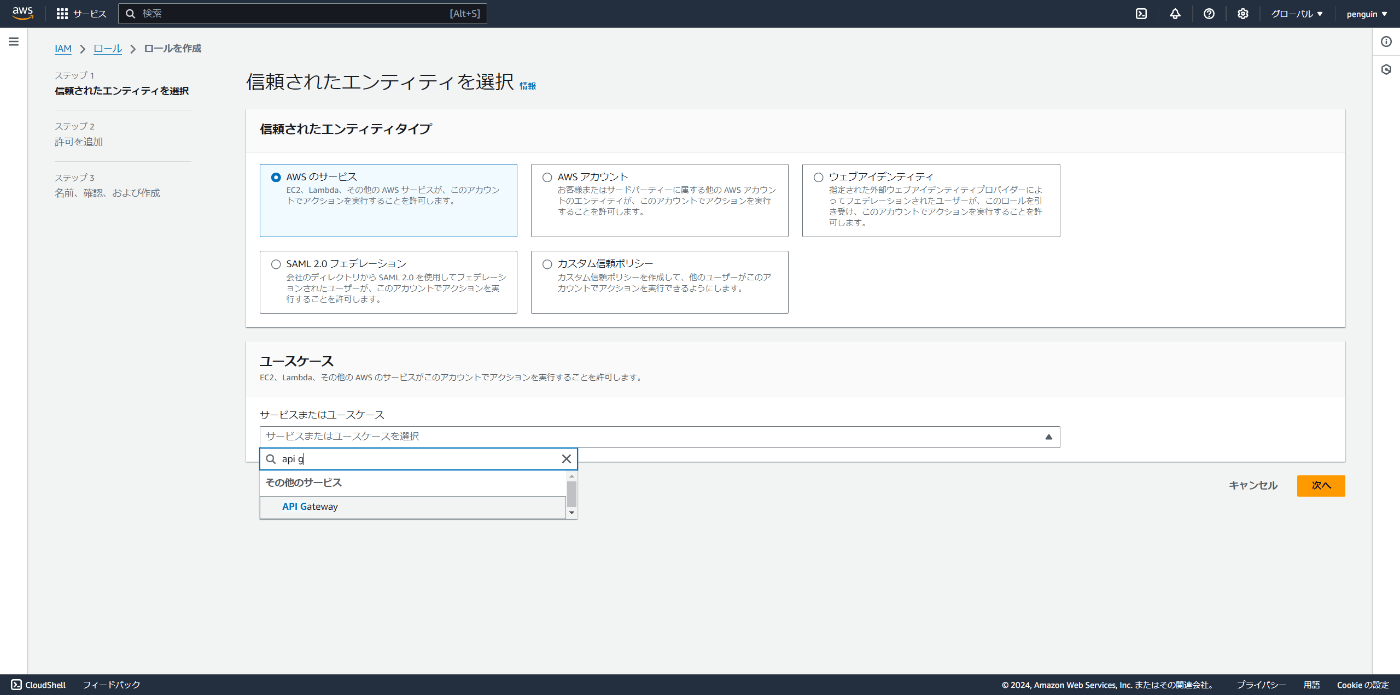The image size is (1400, 695).
Task: Click the dropdown list scroll up arrow
Action: click(x=572, y=476)
